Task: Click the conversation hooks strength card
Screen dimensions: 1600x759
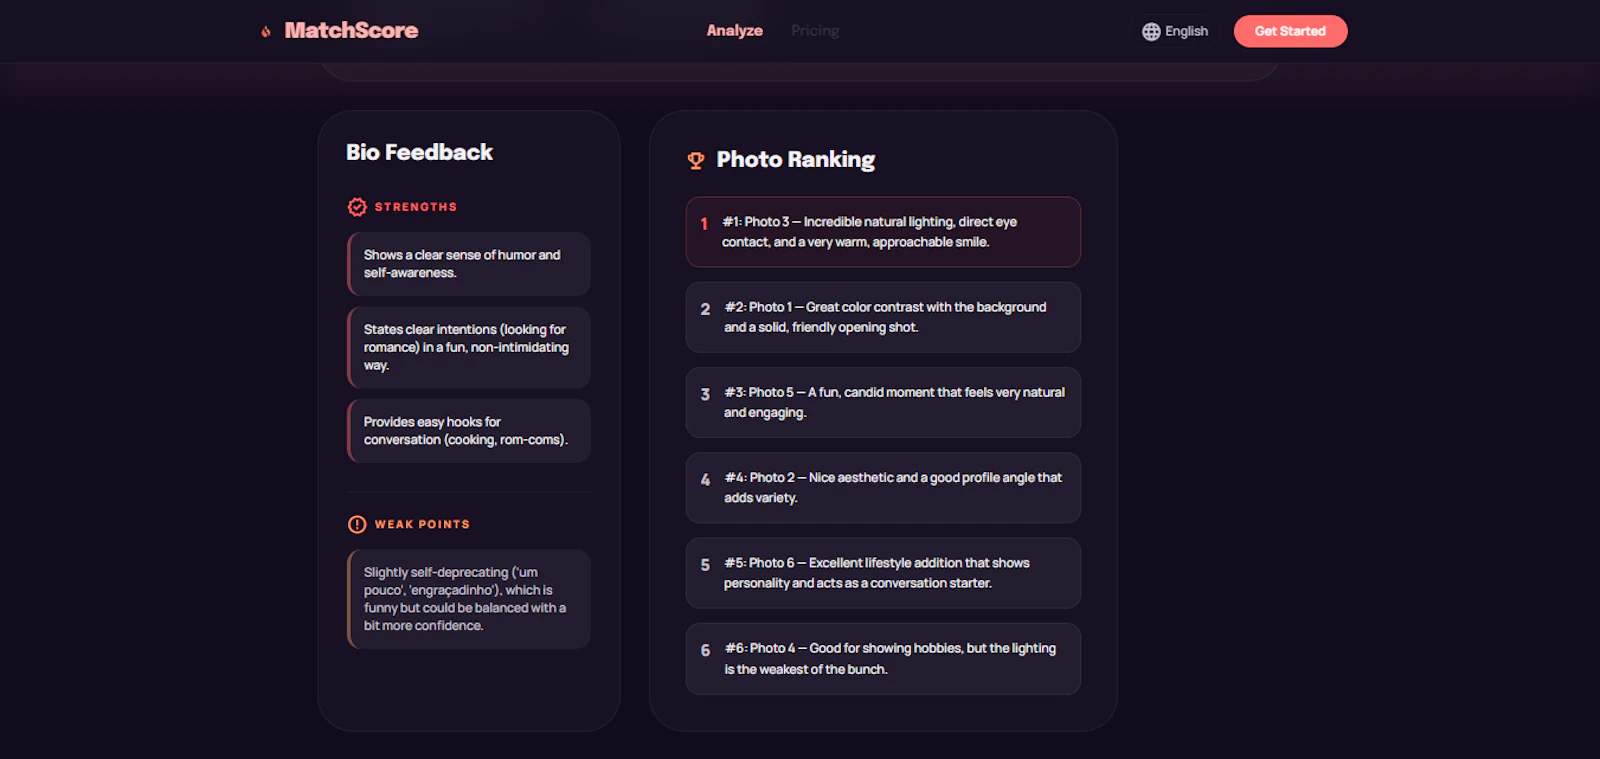Action: pyautogui.click(x=468, y=431)
